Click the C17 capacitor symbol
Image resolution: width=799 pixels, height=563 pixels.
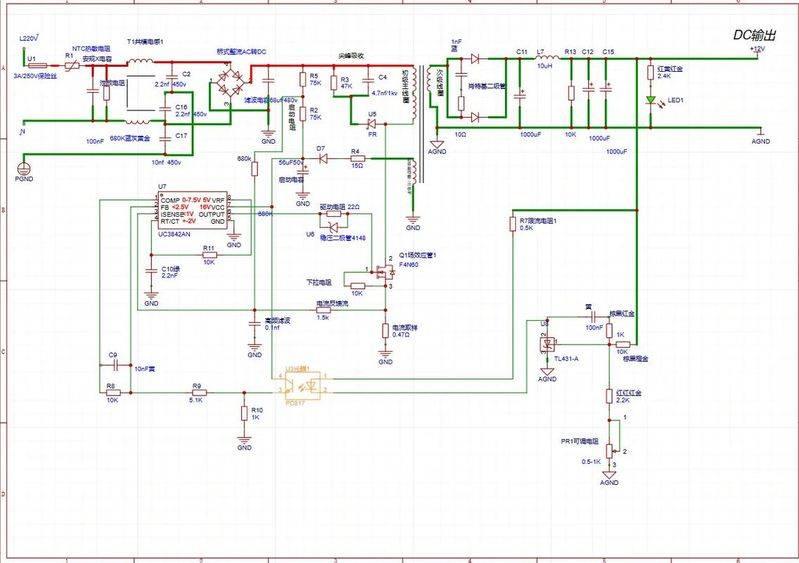(165, 138)
